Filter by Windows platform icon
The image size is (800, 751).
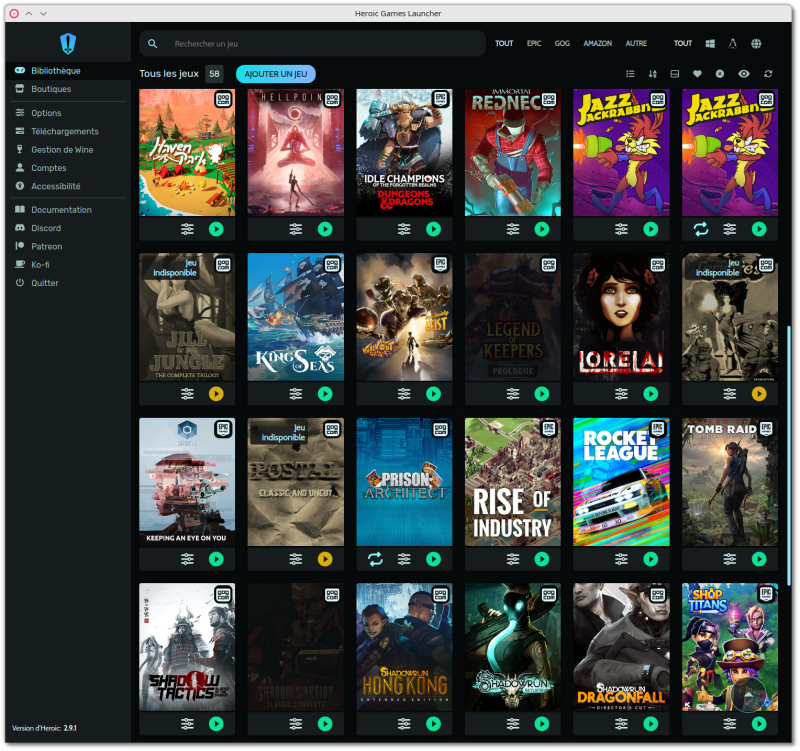(x=710, y=43)
